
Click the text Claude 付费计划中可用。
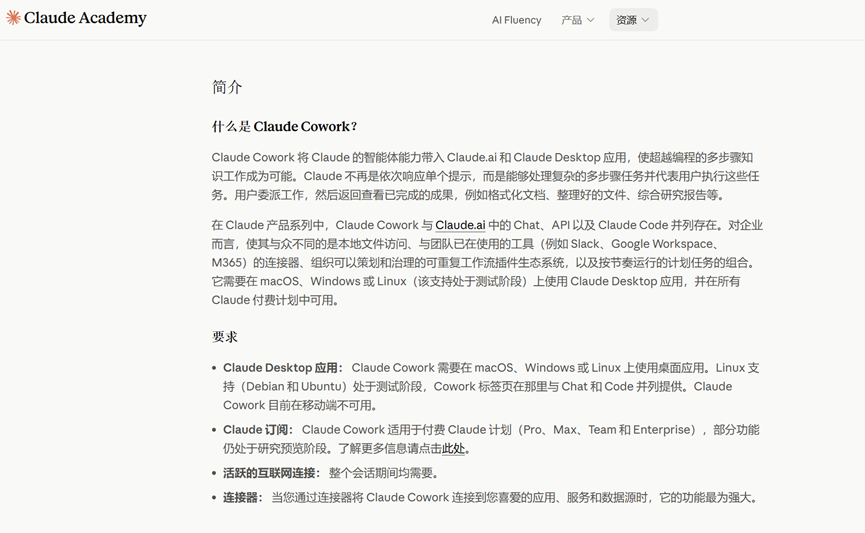click(x=275, y=300)
